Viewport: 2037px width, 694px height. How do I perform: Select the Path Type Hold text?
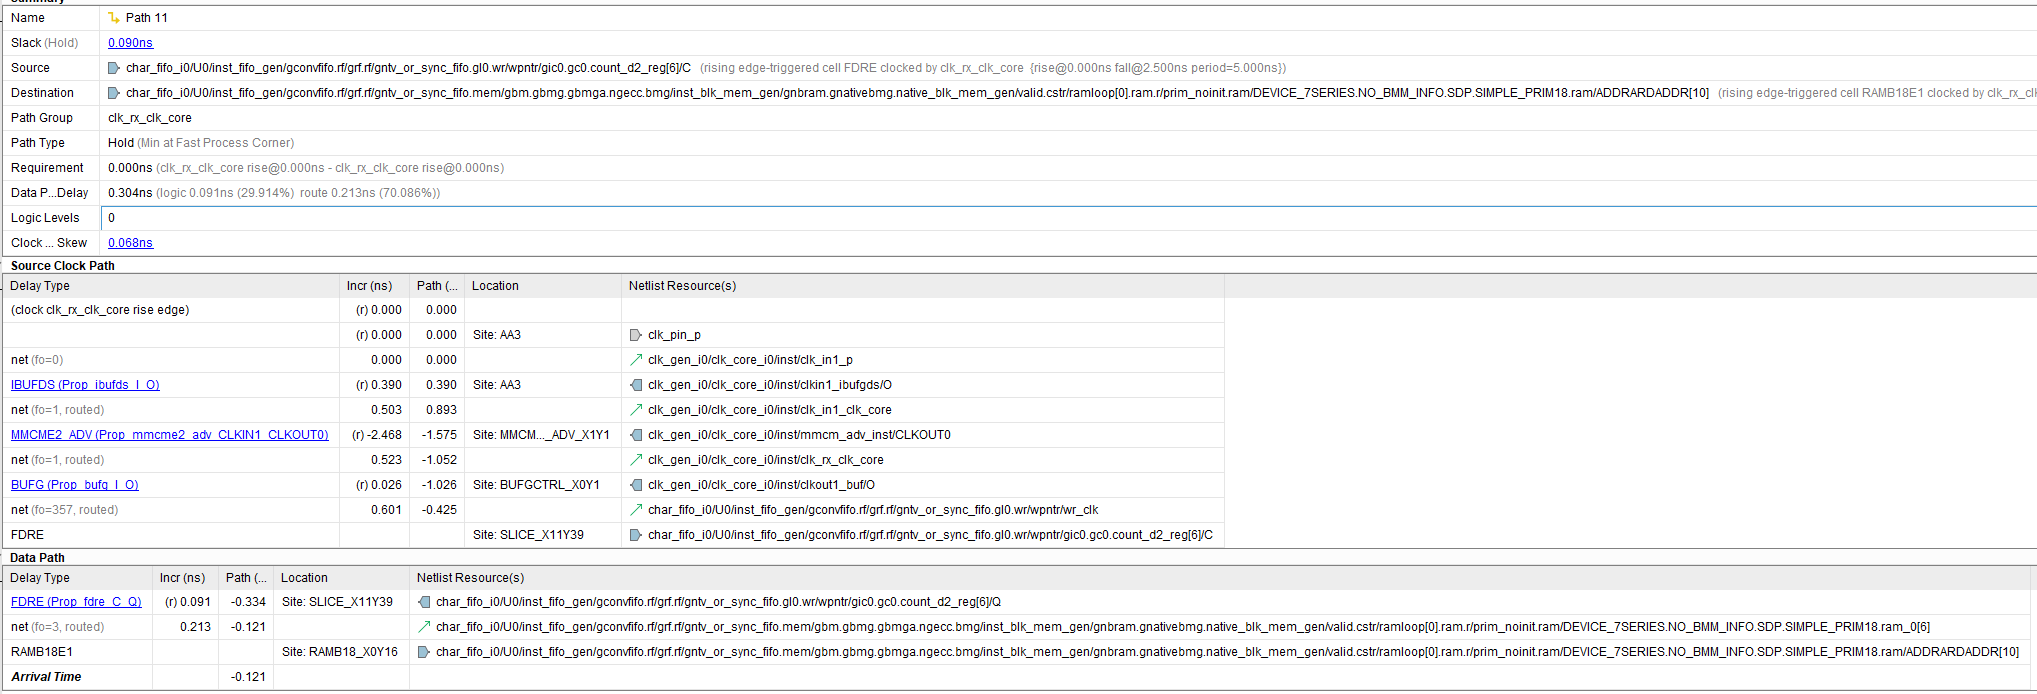(121, 143)
